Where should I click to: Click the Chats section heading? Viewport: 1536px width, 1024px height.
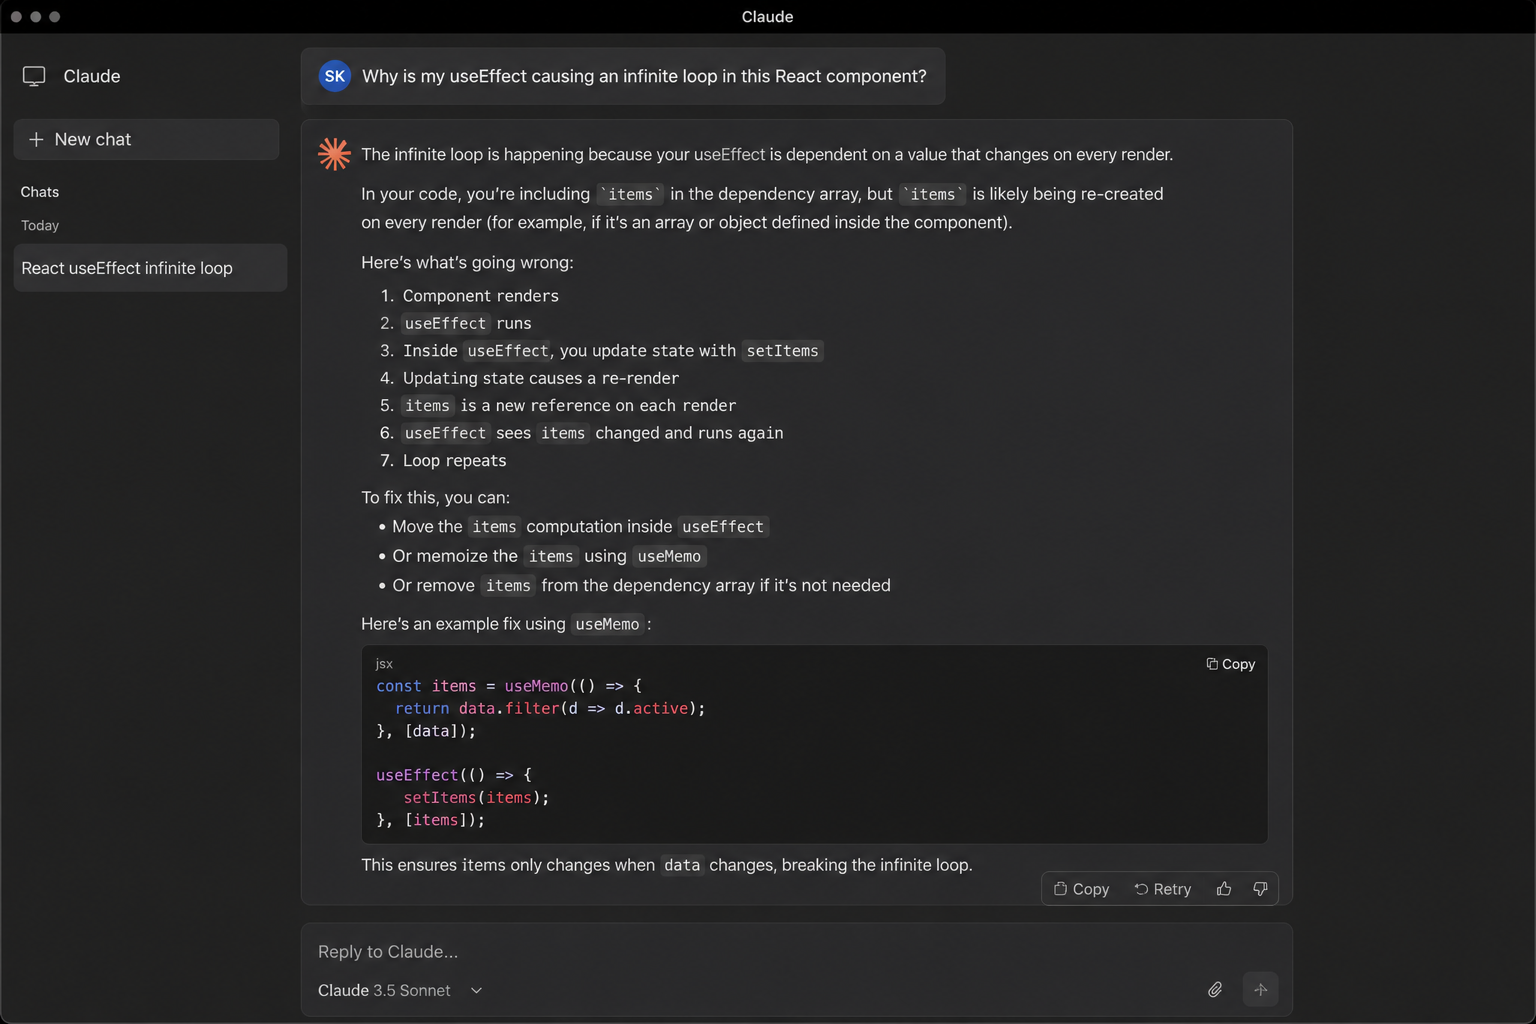coord(40,192)
